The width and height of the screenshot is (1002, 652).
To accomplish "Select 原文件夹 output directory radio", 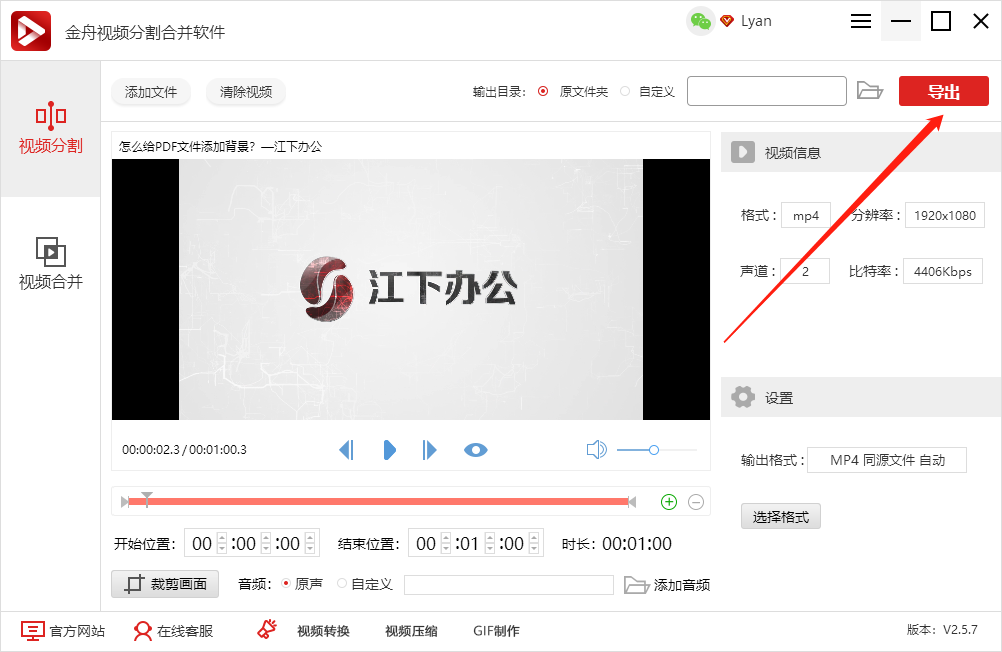I will (543, 91).
